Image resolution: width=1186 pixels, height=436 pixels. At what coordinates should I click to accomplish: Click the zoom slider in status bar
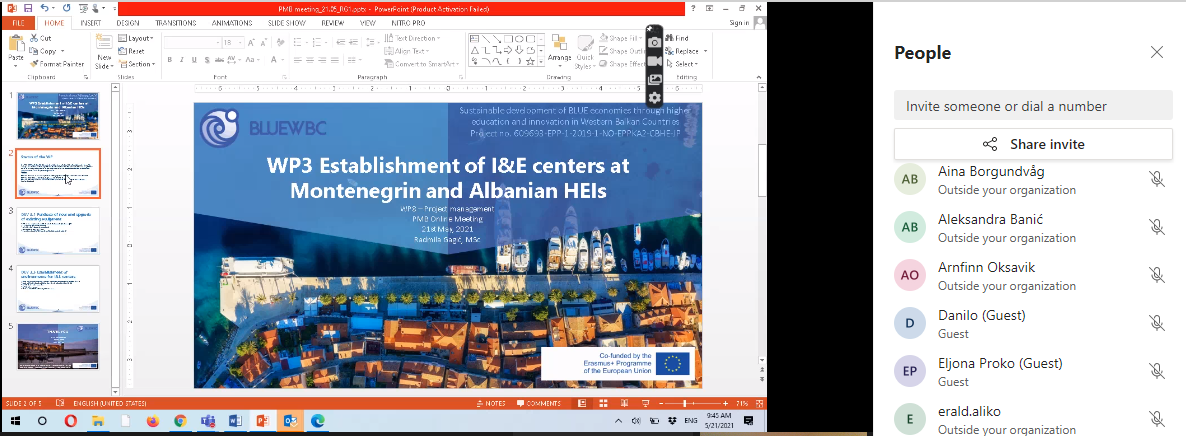click(684, 403)
